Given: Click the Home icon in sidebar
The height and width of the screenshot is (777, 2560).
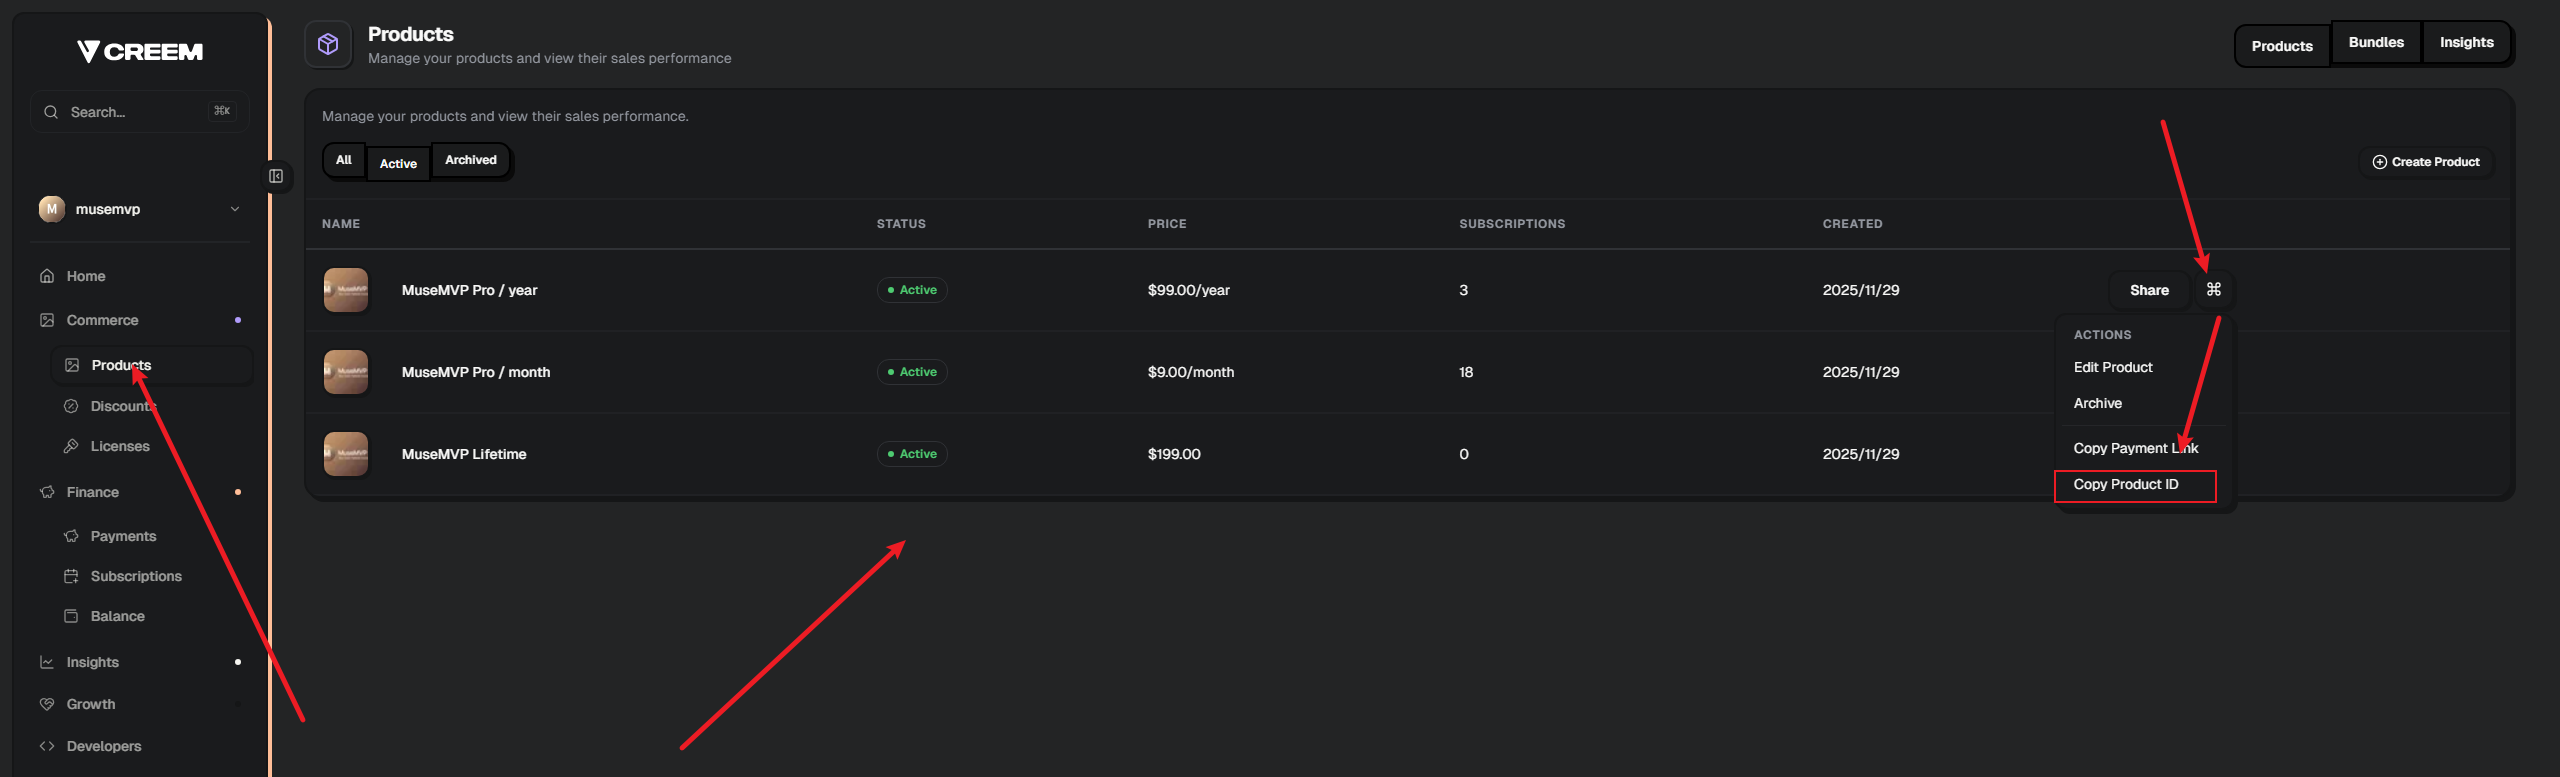Looking at the screenshot, I should (47, 276).
